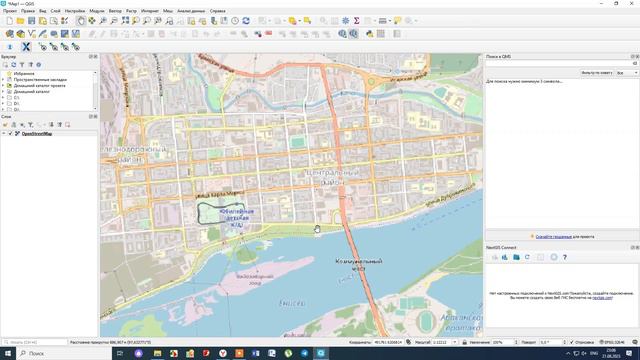Open the scale dropdown in status bar
Viewport: 640px width, 360px height.
click(455, 342)
